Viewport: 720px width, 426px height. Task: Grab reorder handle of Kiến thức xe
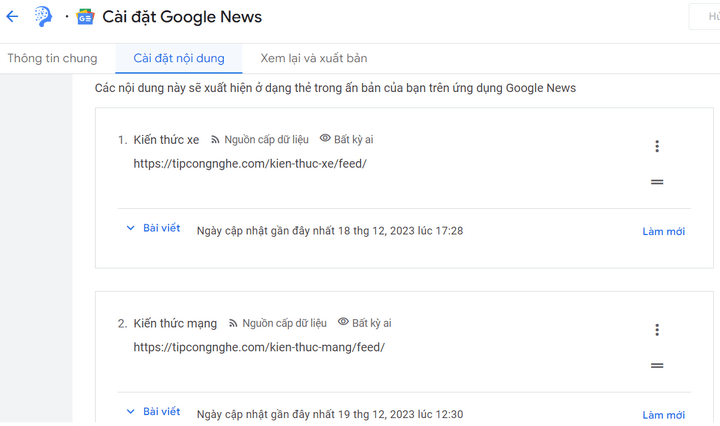click(657, 182)
